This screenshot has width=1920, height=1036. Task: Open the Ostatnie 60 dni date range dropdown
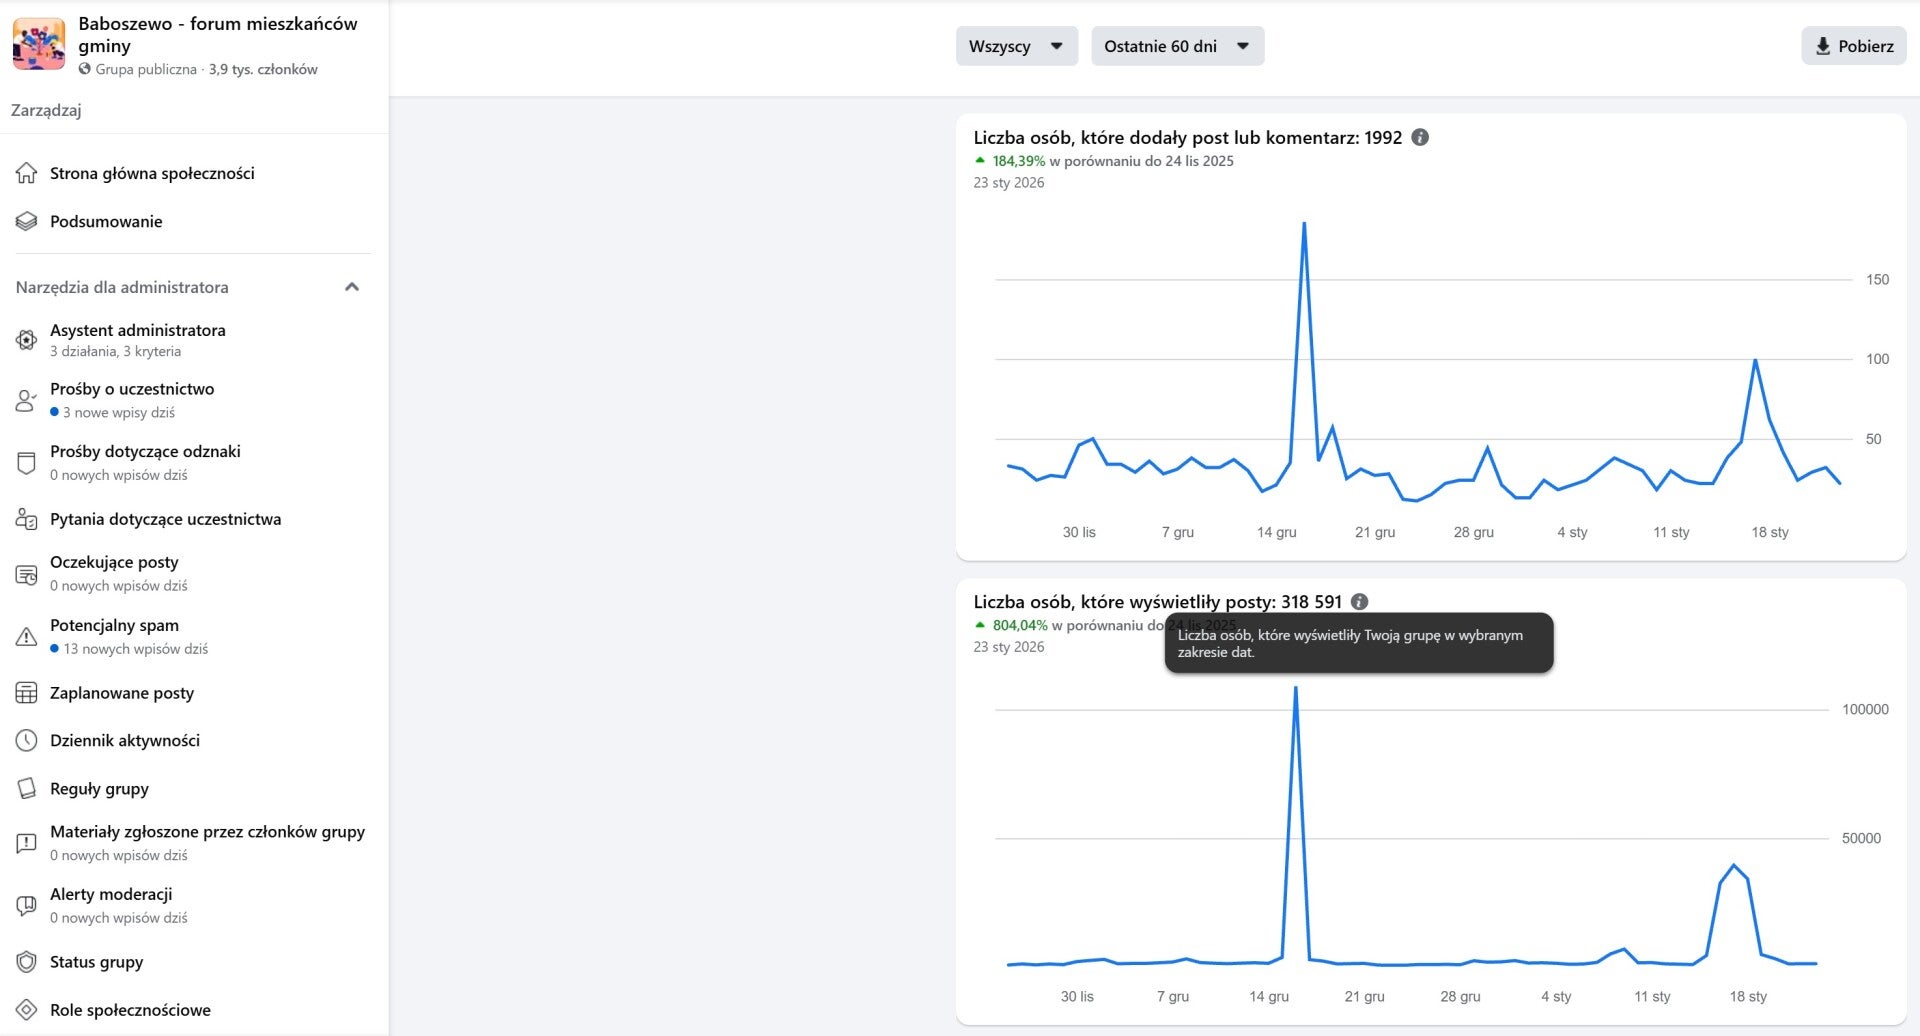click(1177, 46)
